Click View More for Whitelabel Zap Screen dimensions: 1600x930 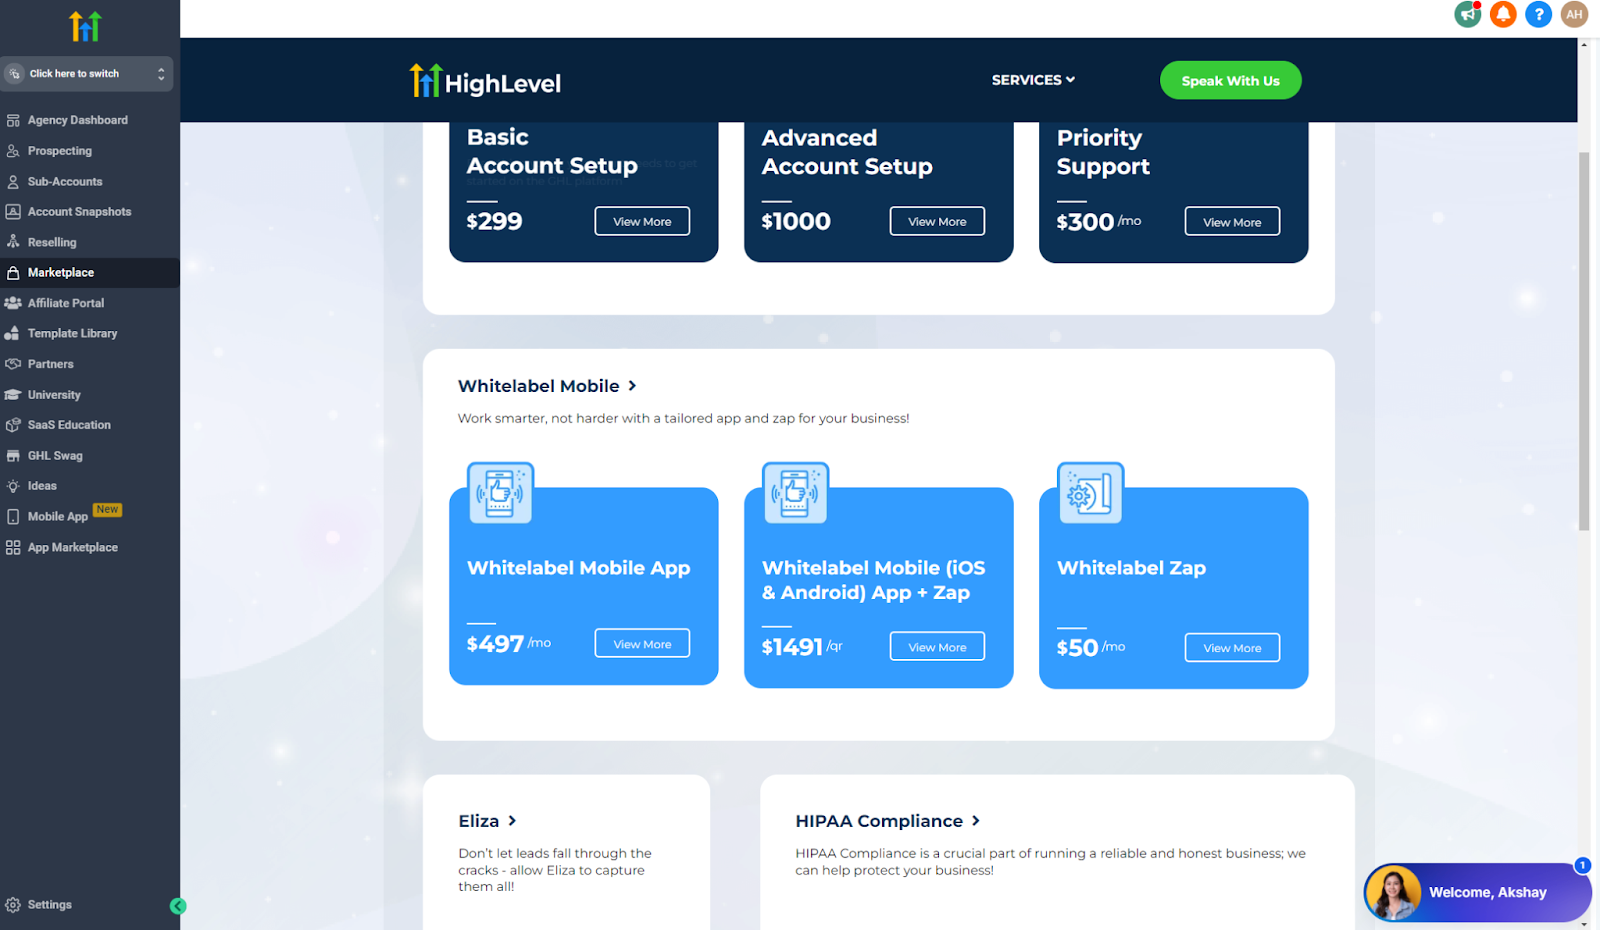[1232, 648]
